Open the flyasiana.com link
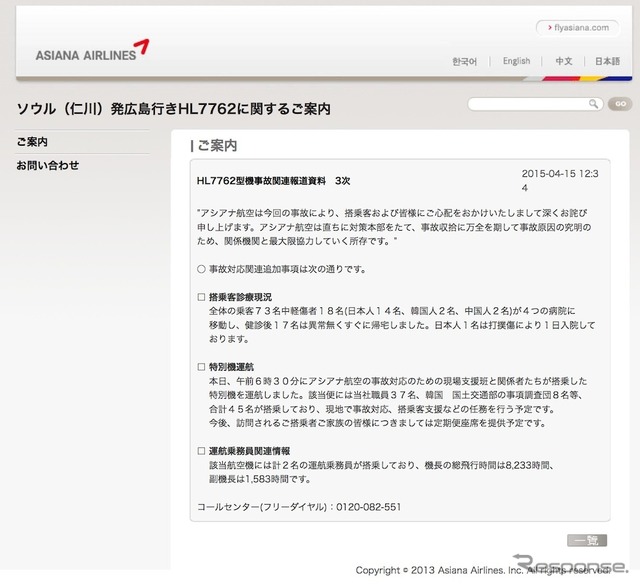Image resolution: width=640 pixels, height=586 pixels. 578,28
